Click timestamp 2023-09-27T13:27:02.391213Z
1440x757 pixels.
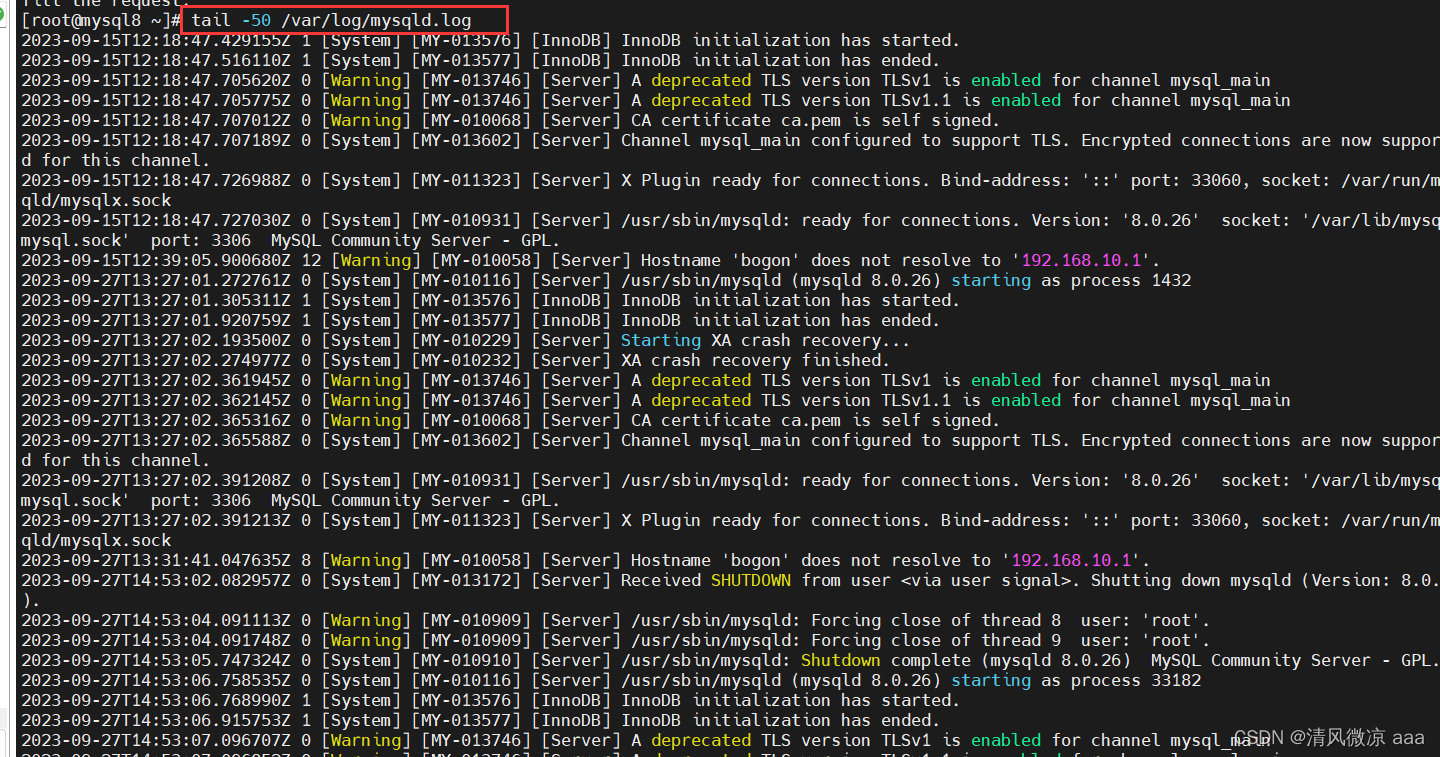coord(156,520)
